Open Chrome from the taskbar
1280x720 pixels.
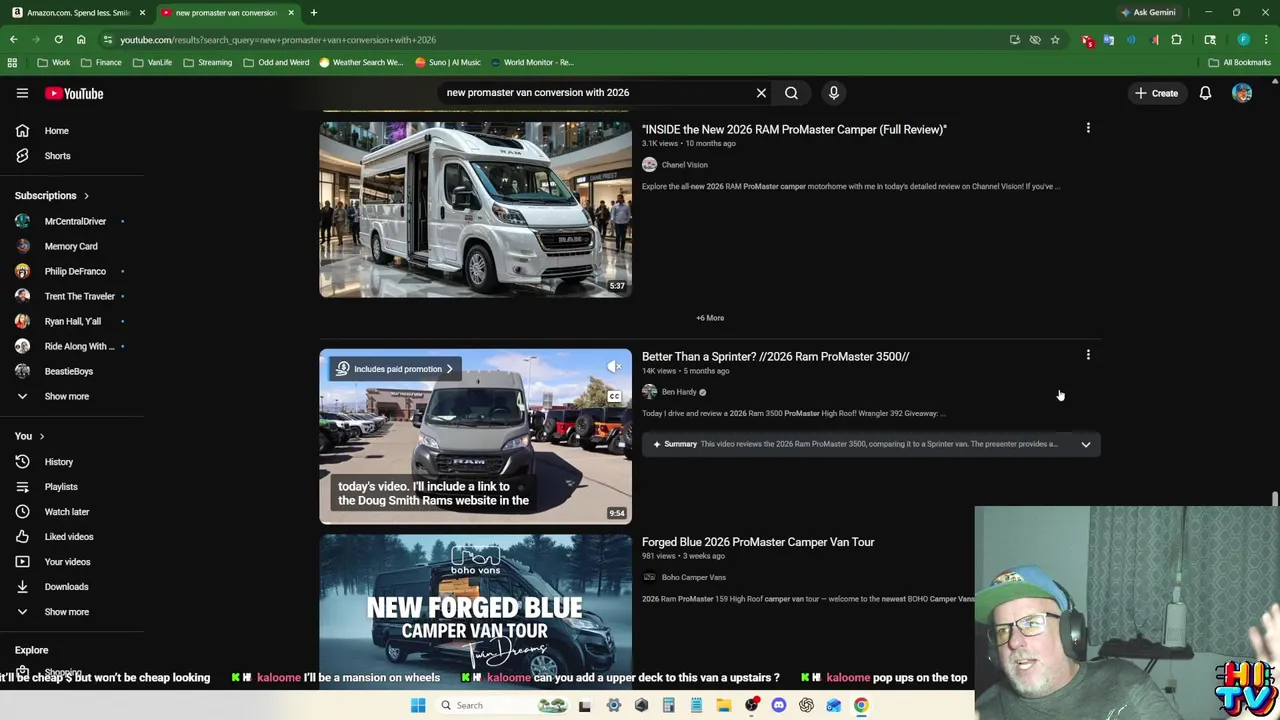click(861, 705)
